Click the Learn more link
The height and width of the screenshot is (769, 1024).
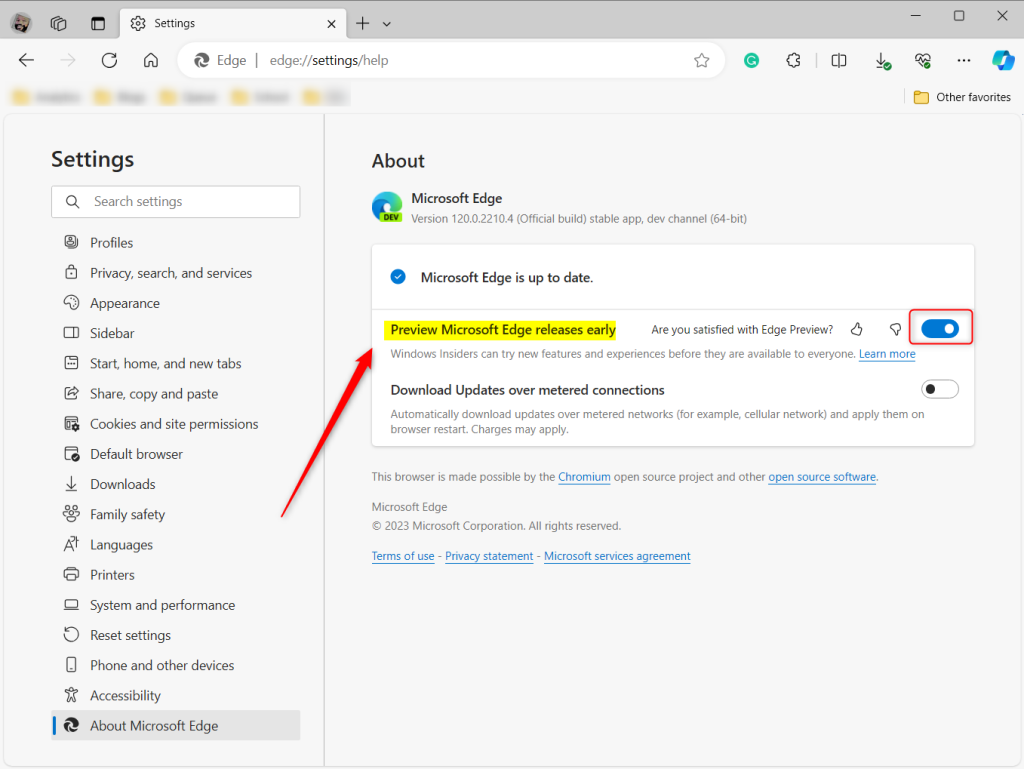click(x=887, y=354)
